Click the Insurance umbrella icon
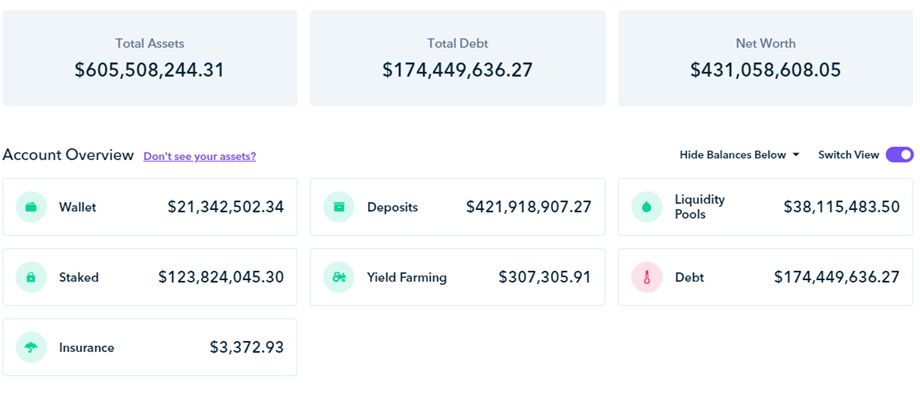 click(31, 347)
